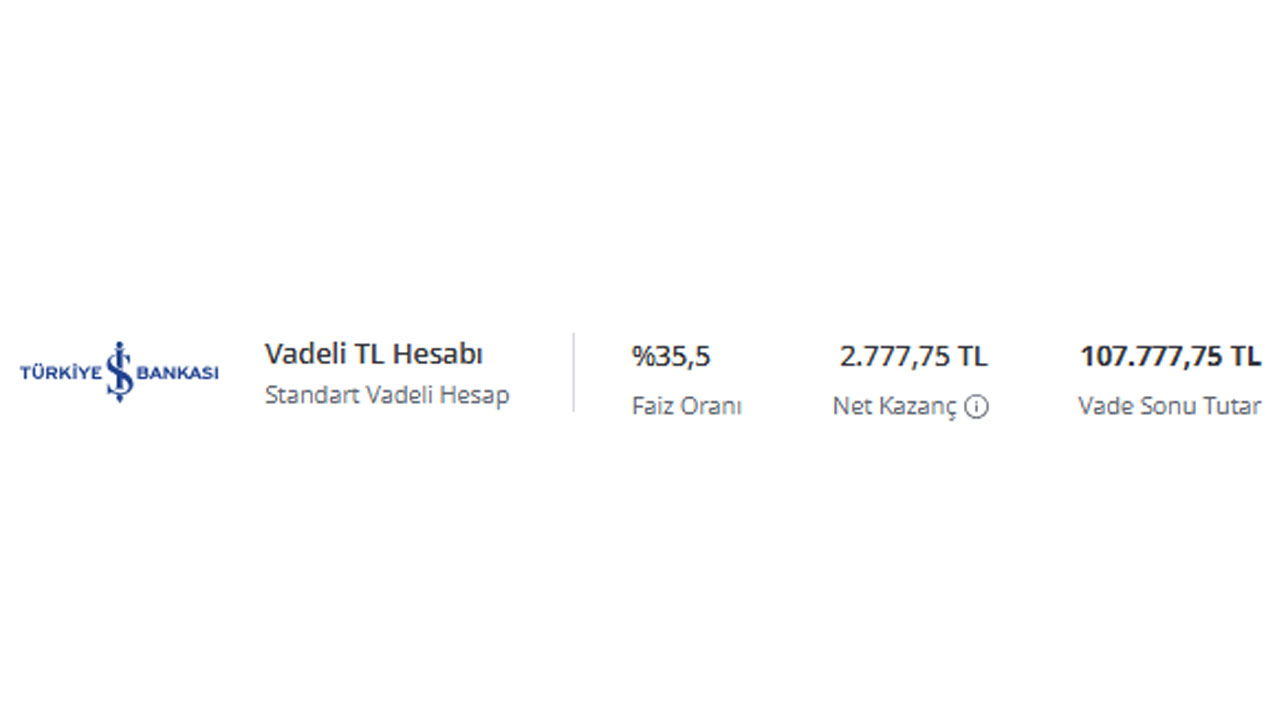The width and height of the screenshot is (1280, 720).
Task: Click the Faiz Oranı label
Action: 687,406
